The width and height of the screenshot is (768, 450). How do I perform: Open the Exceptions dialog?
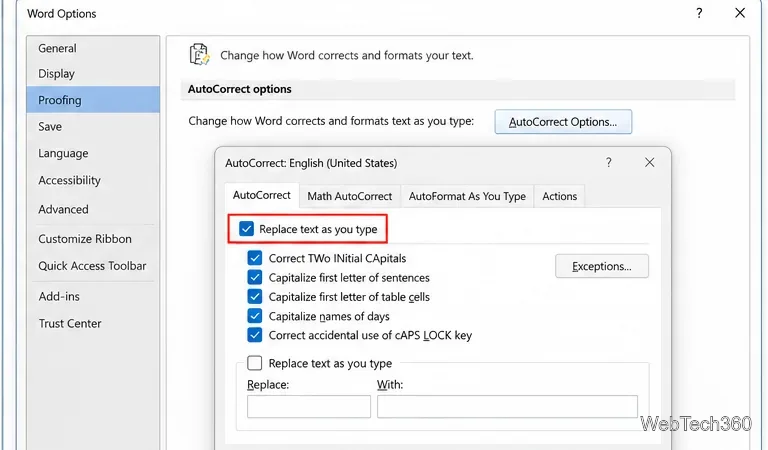tap(601, 266)
